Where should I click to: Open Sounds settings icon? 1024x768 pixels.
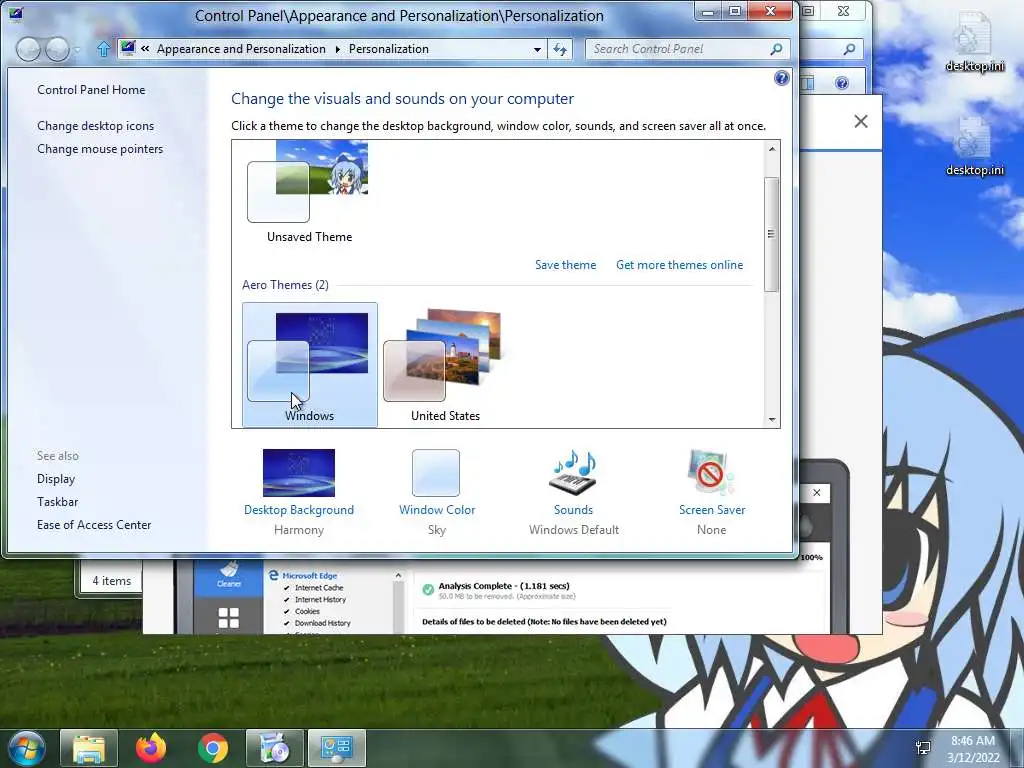point(573,473)
